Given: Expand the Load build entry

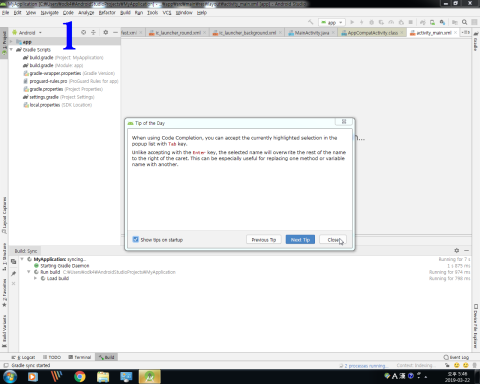Looking at the screenshot, I should pos(35,278).
